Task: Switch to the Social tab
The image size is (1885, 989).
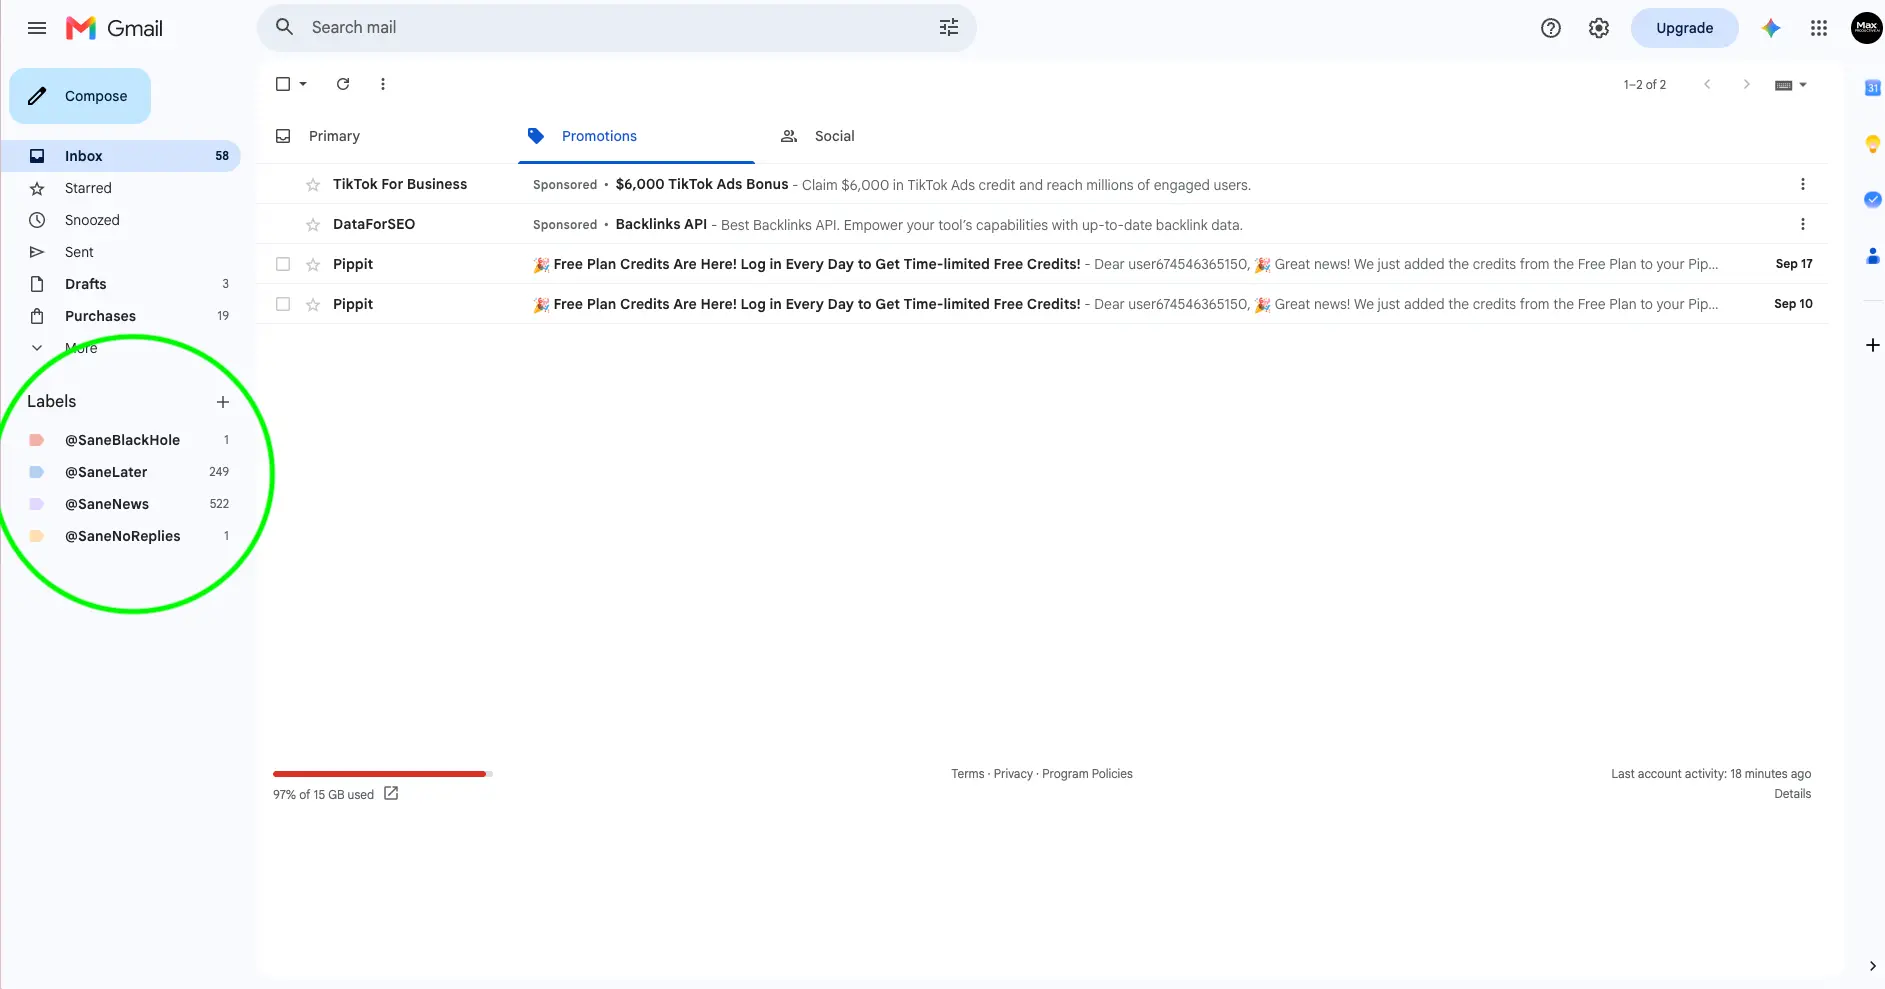Action: [834, 136]
